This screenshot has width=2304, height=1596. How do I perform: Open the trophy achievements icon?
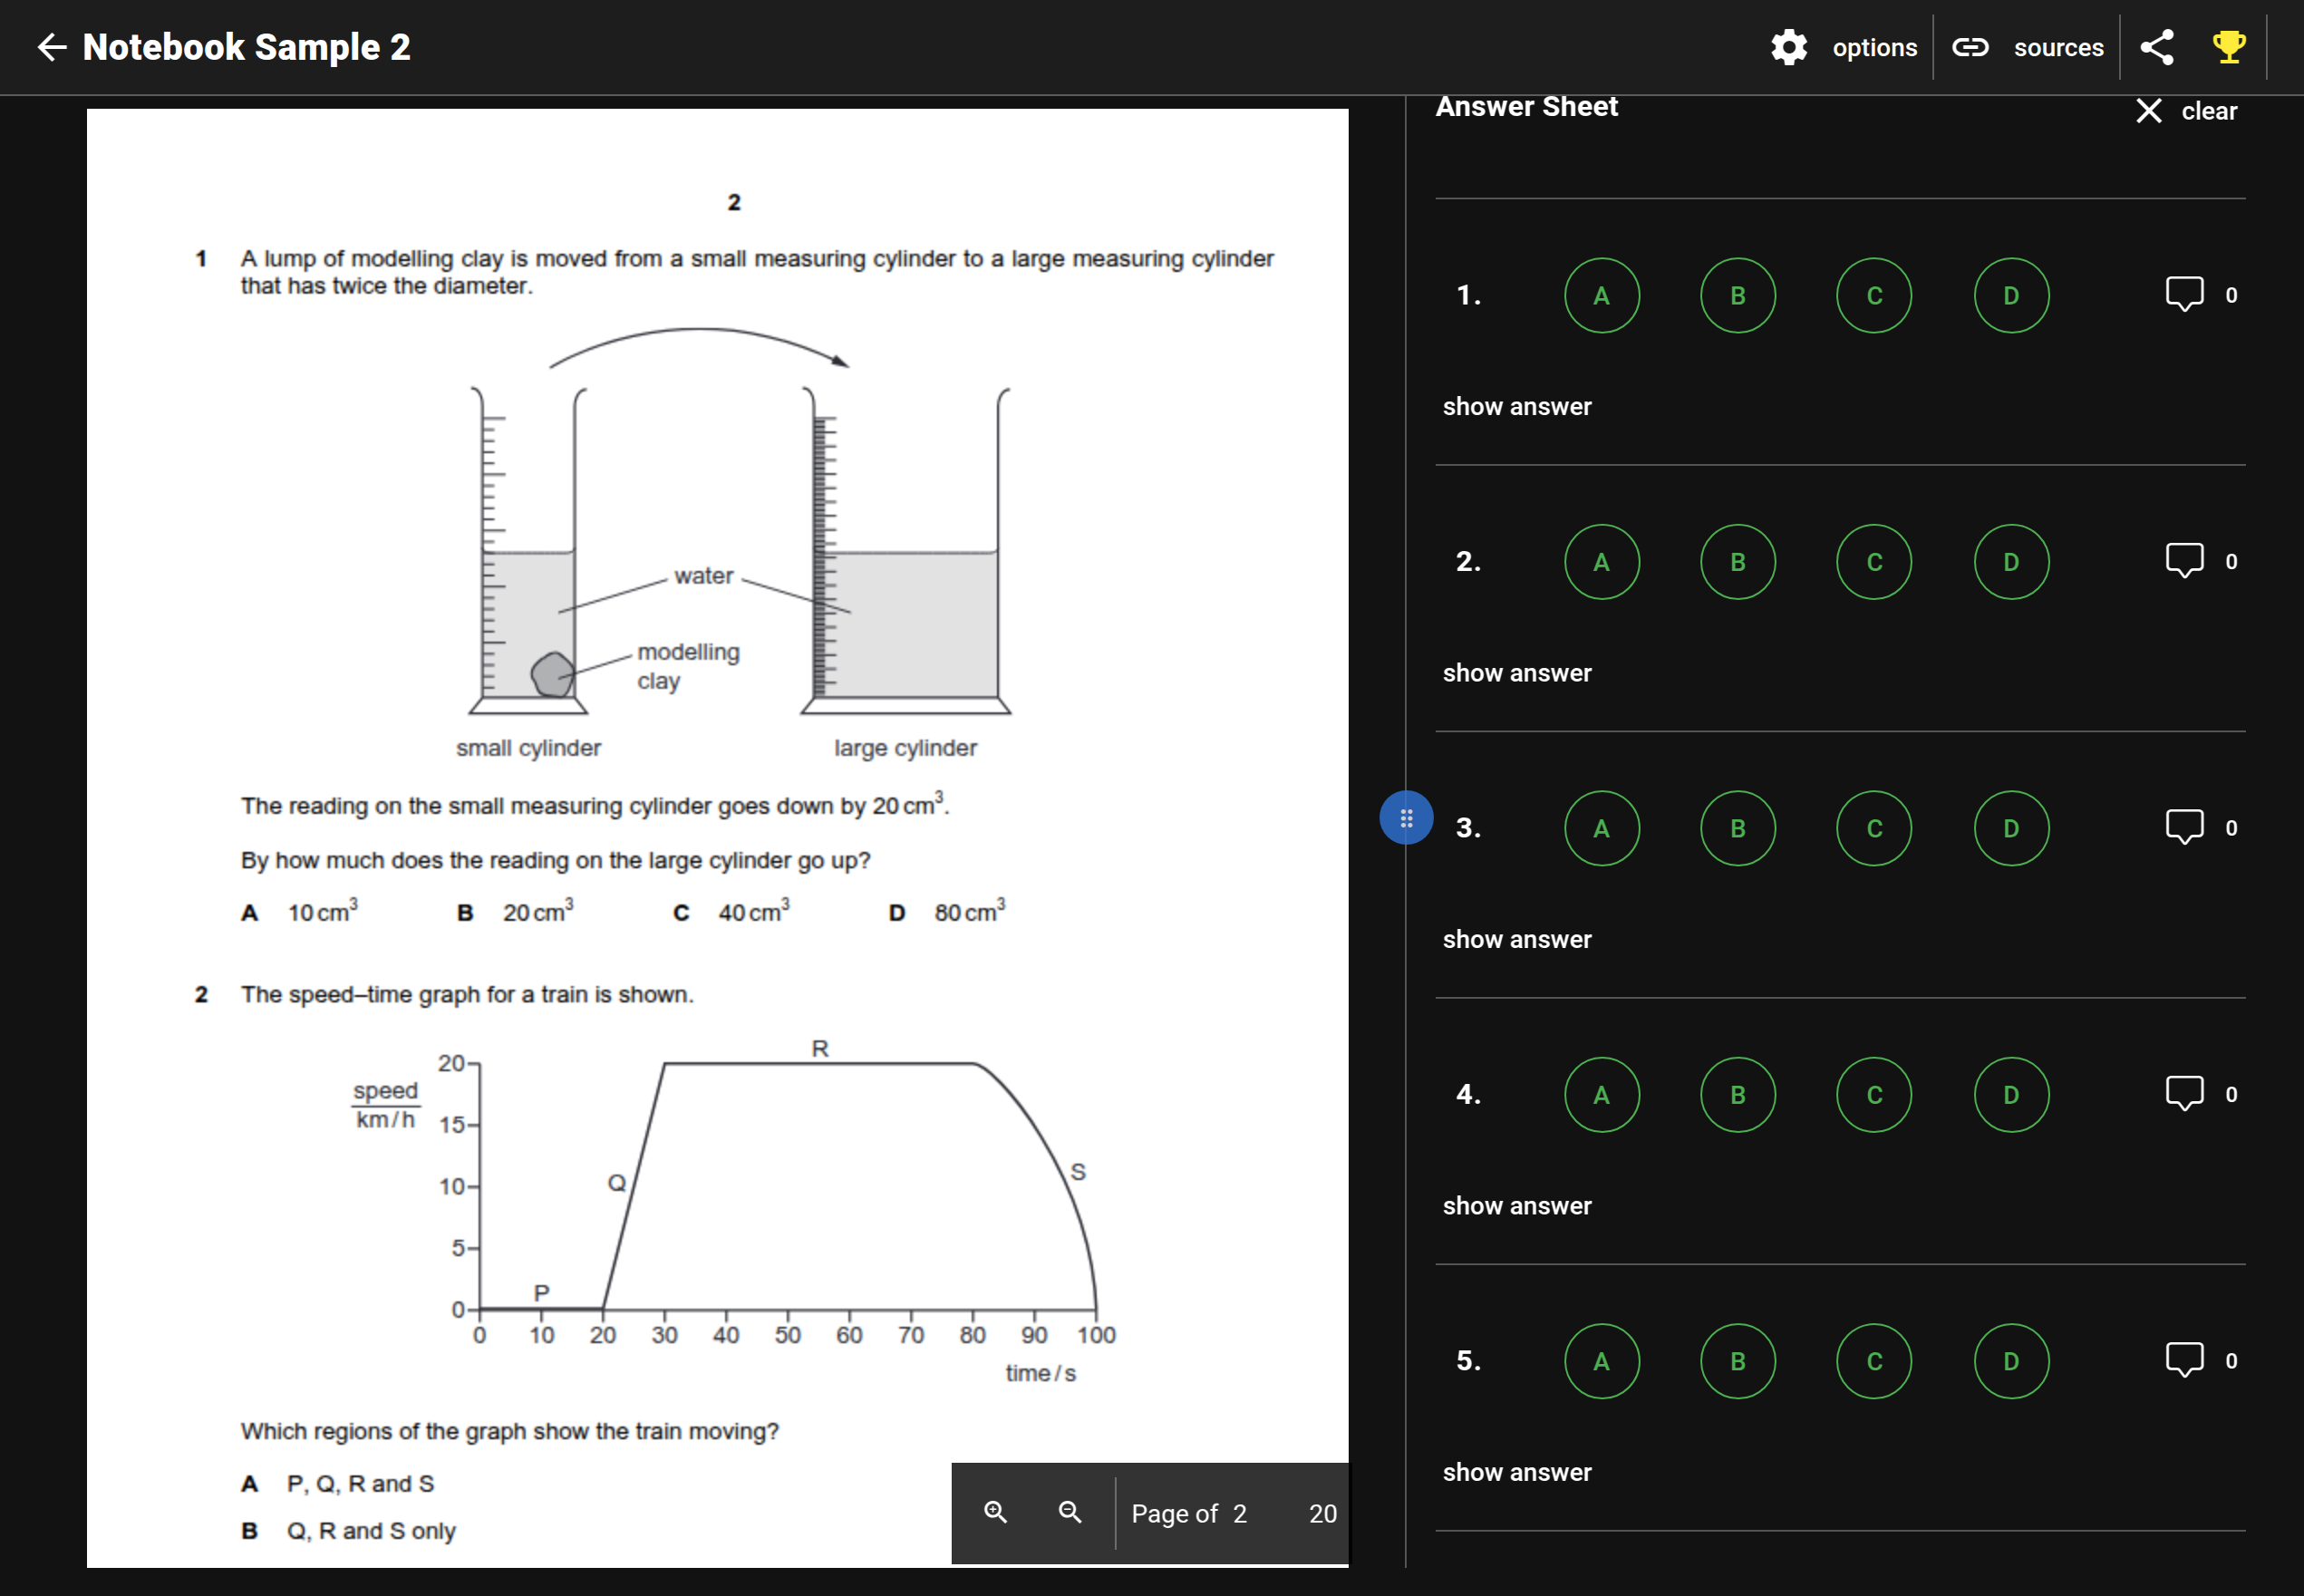[2229, 47]
